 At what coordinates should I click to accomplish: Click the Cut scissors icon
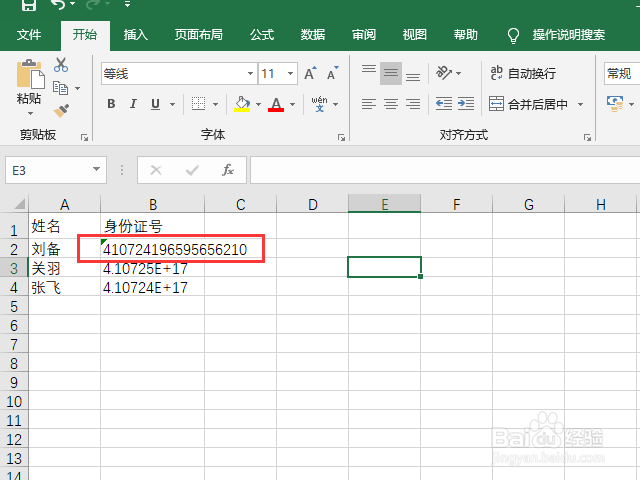(x=61, y=65)
